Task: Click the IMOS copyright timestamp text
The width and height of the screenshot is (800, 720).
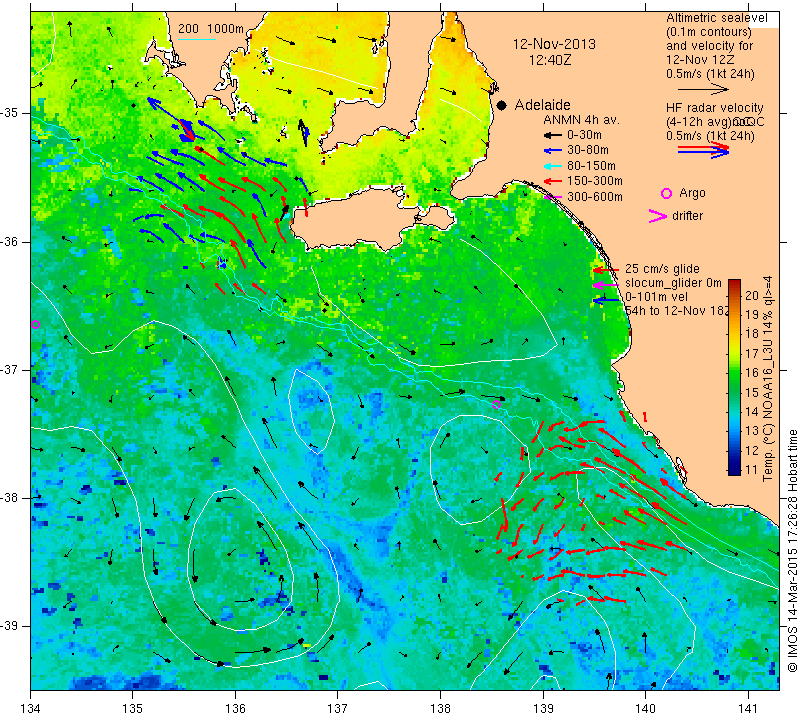Action: (x=792, y=550)
